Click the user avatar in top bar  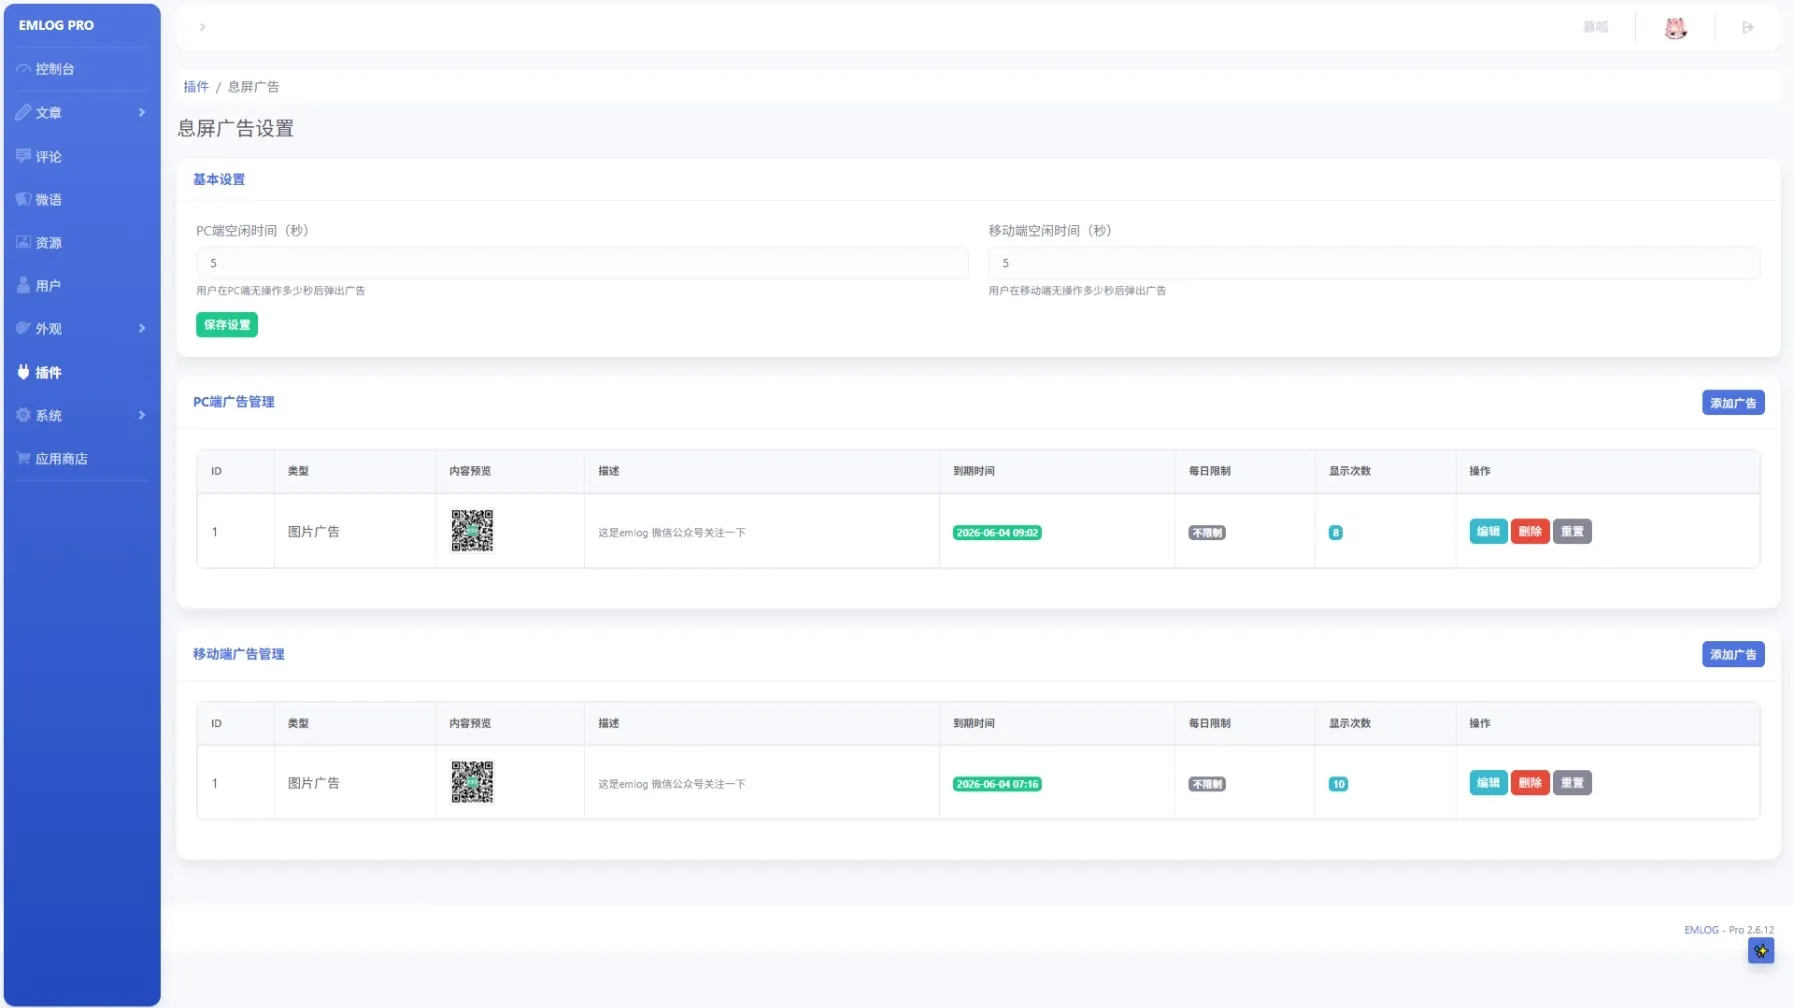(x=1675, y=28)
